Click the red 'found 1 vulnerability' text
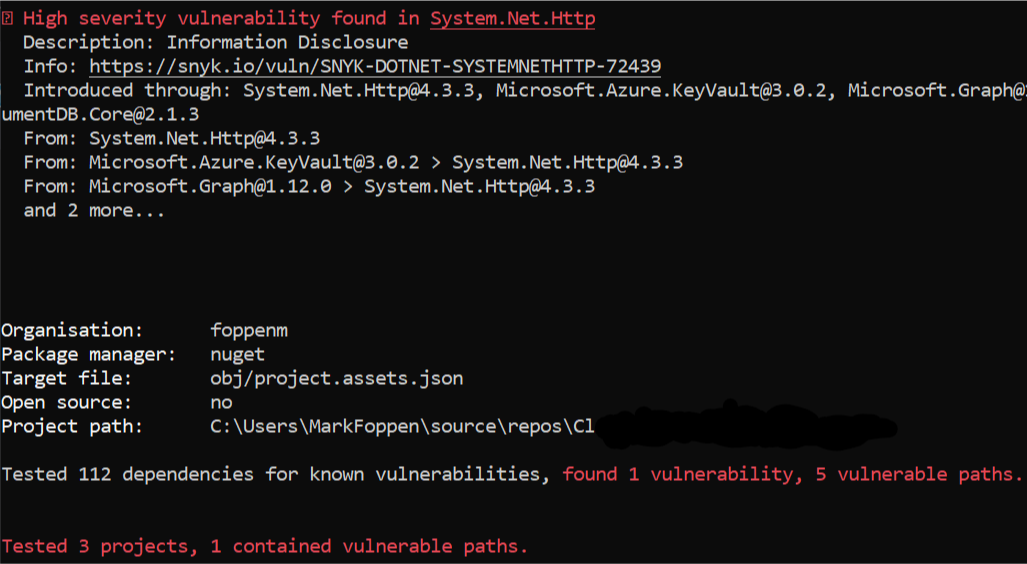1027x564 pixels. click(x=677, y=474)
